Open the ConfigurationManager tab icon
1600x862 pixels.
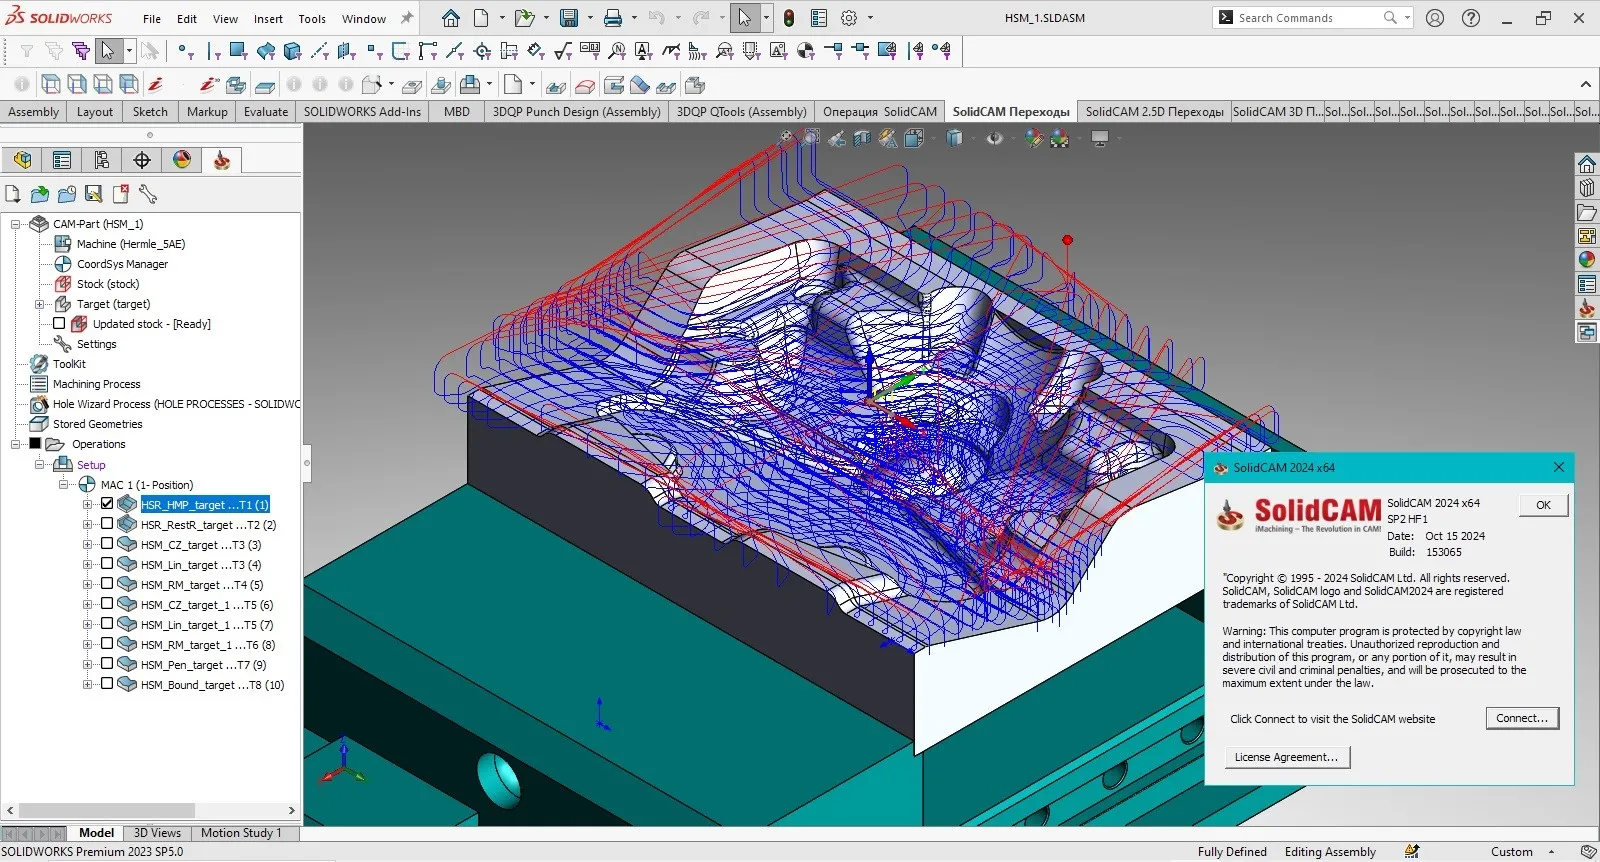[x=102, y=160]
